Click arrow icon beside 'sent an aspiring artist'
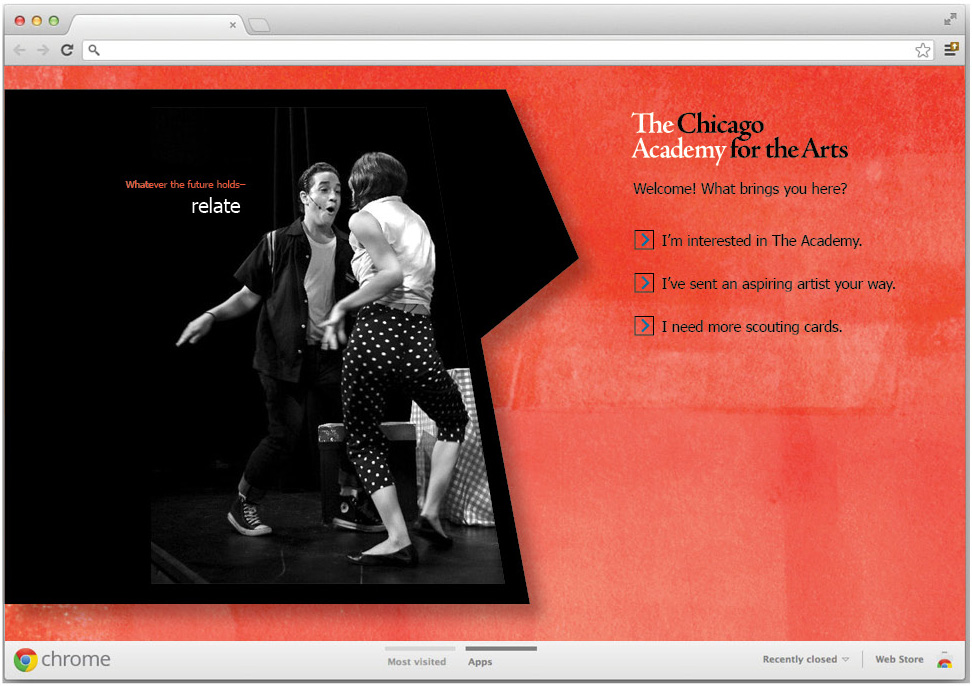 643,283
